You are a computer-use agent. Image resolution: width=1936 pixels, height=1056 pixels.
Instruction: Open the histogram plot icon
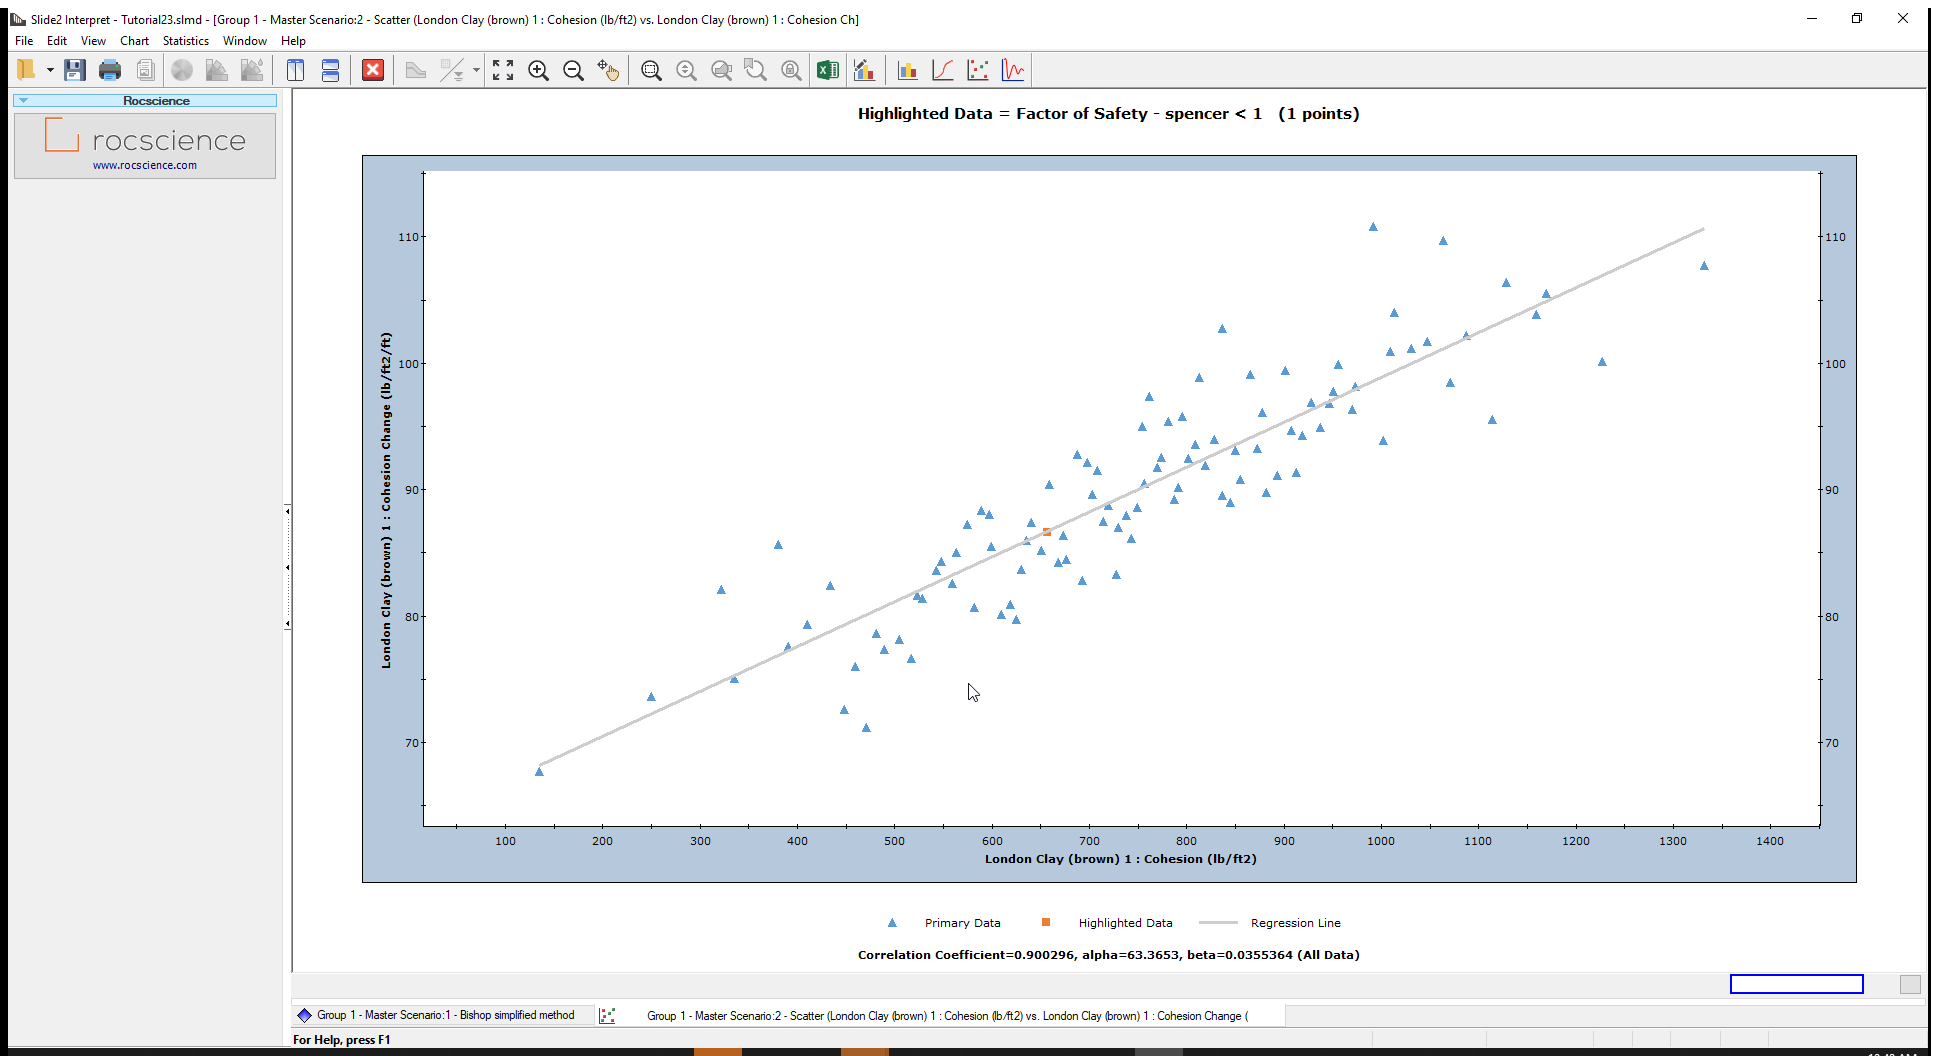click(x=907, y=70)
